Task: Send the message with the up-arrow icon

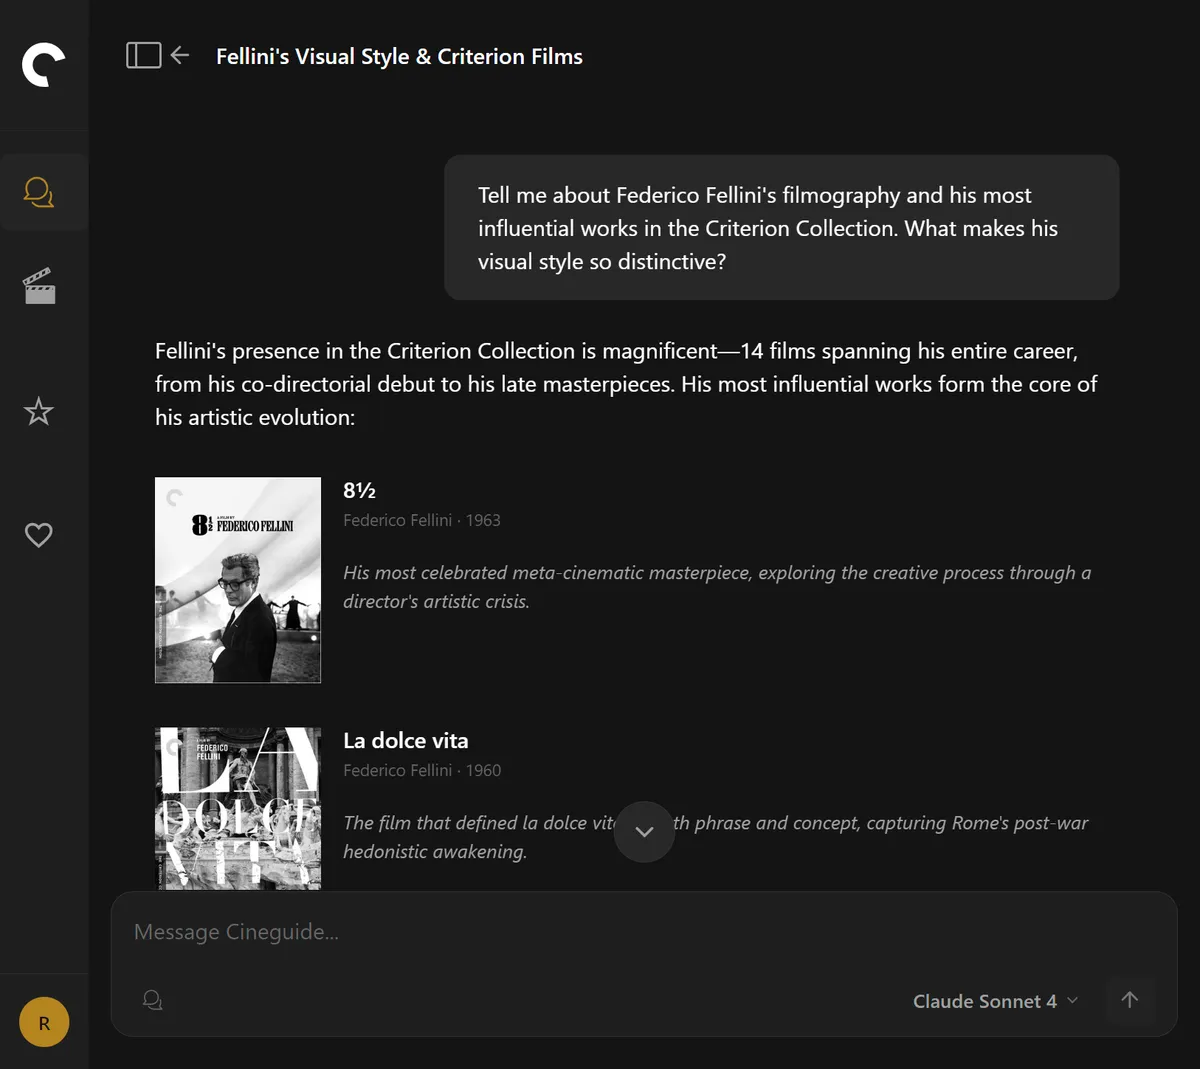Action: pos(1130,1000)
